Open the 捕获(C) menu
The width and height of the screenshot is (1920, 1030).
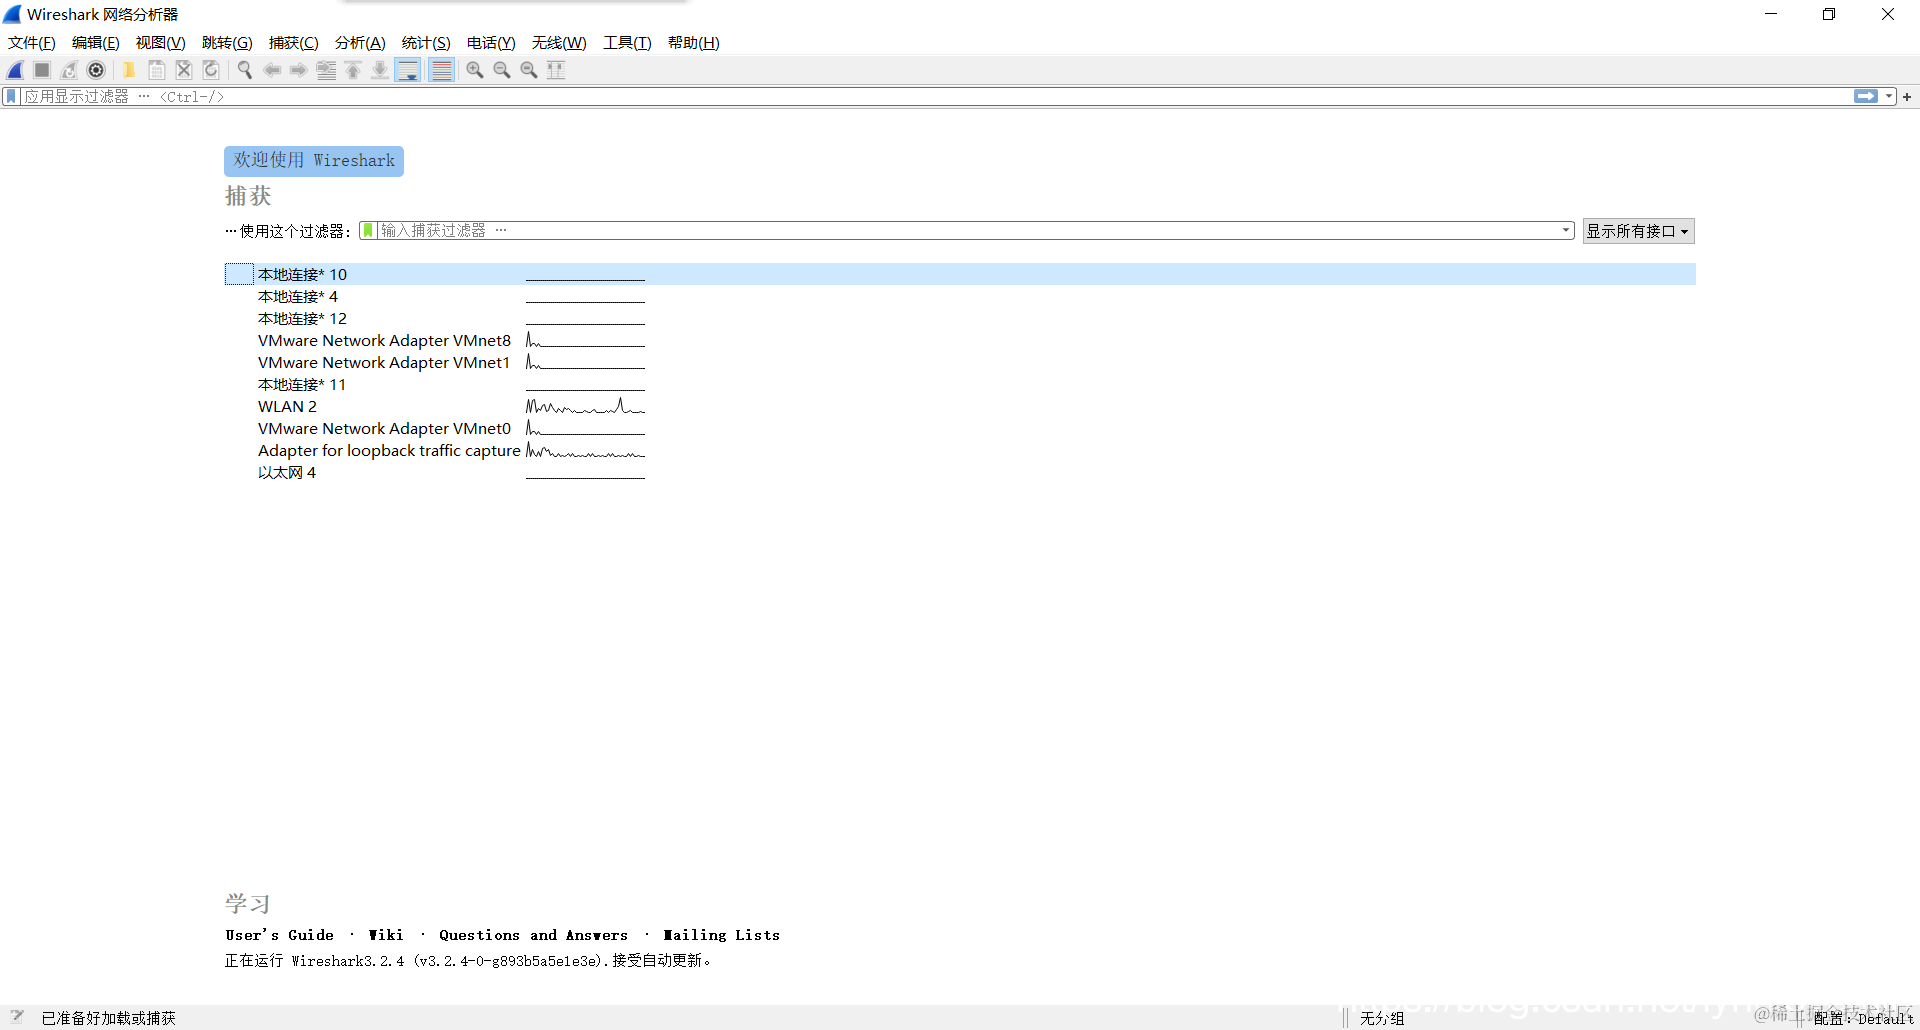293,43
